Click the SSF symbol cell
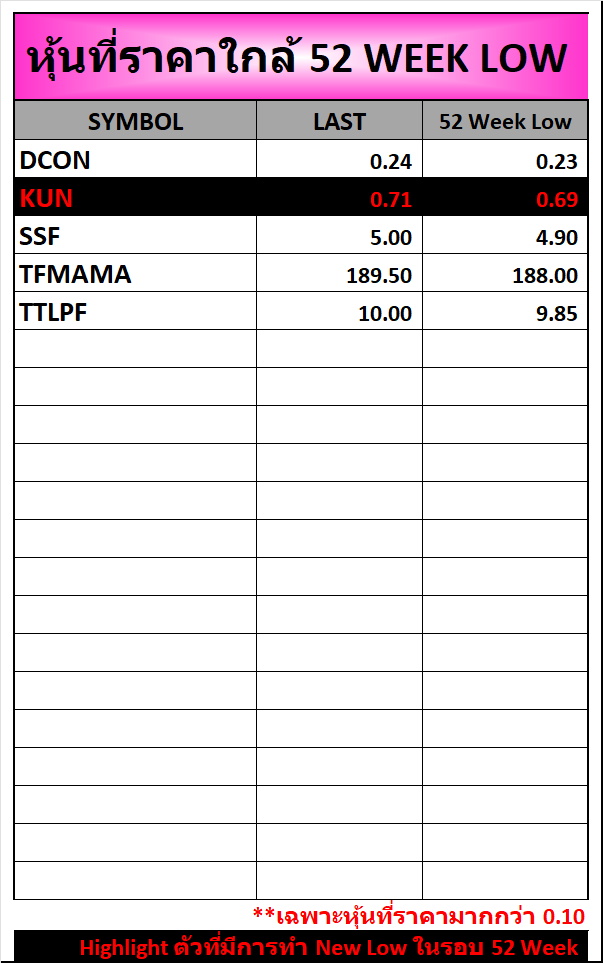The image size is (603, 963). [40, 236]
